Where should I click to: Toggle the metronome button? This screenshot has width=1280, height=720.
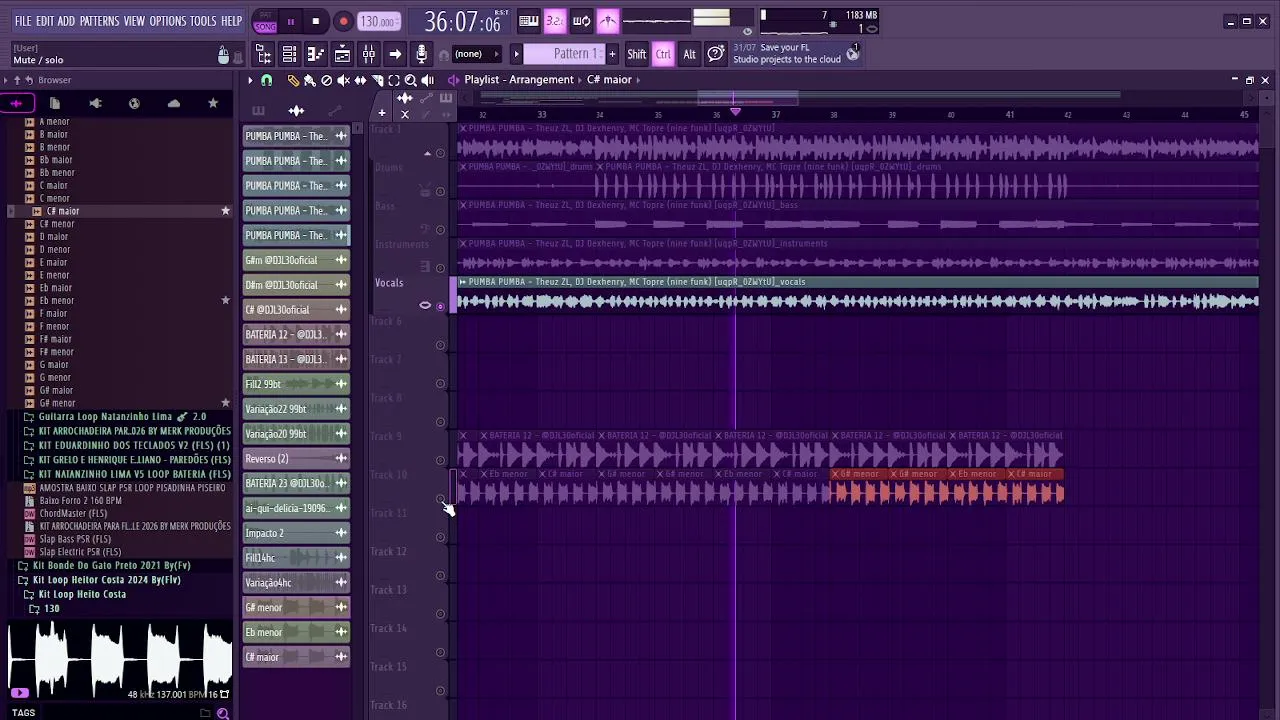(x=608, y=21)
